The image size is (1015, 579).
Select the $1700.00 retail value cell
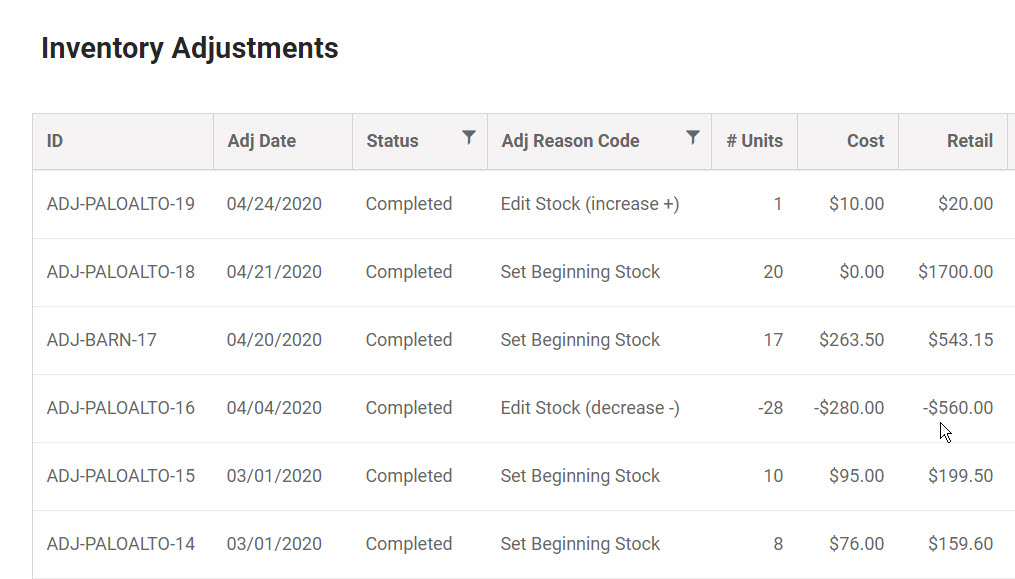click(955, 272)
